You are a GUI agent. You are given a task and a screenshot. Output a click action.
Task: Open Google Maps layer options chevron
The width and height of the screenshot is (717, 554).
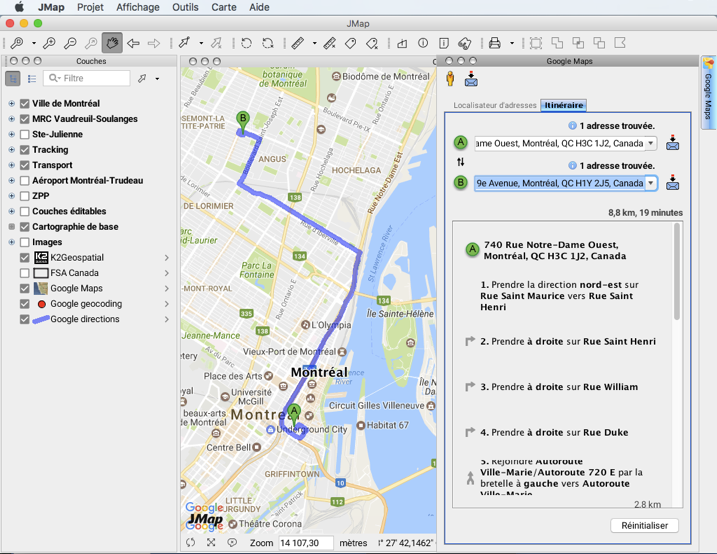click(167, 288)
